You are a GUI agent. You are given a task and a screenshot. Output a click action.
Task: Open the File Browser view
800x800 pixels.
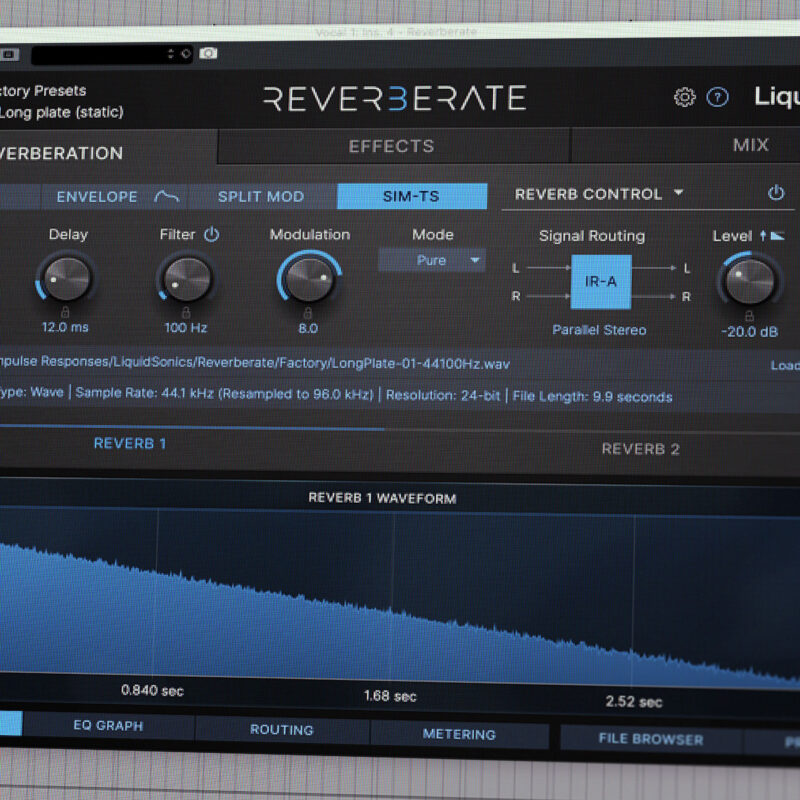[x=651, y=739]
